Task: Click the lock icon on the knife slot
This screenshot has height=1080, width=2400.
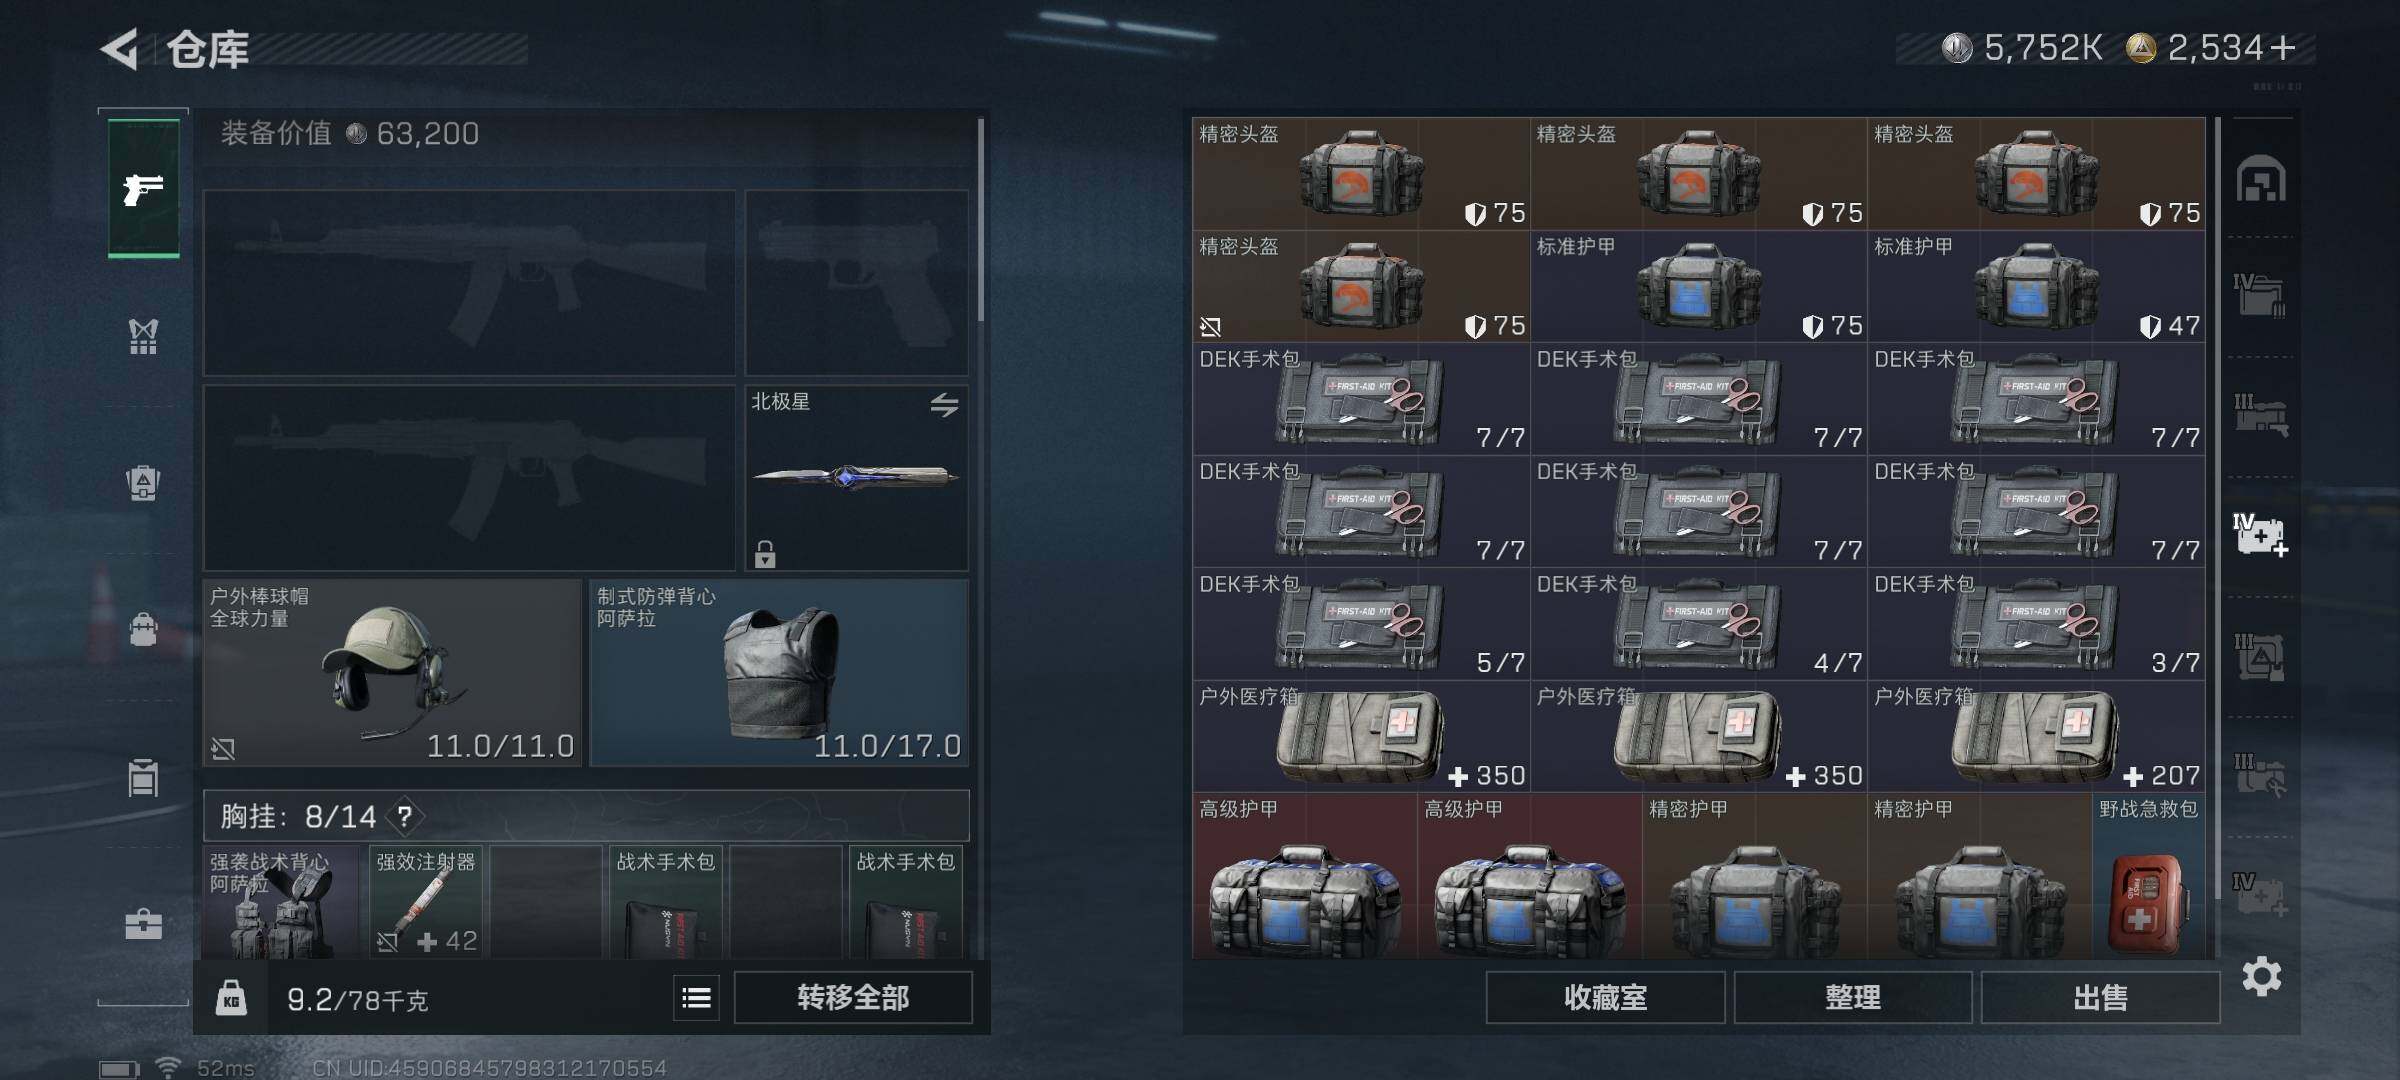Action: (765, 554)
